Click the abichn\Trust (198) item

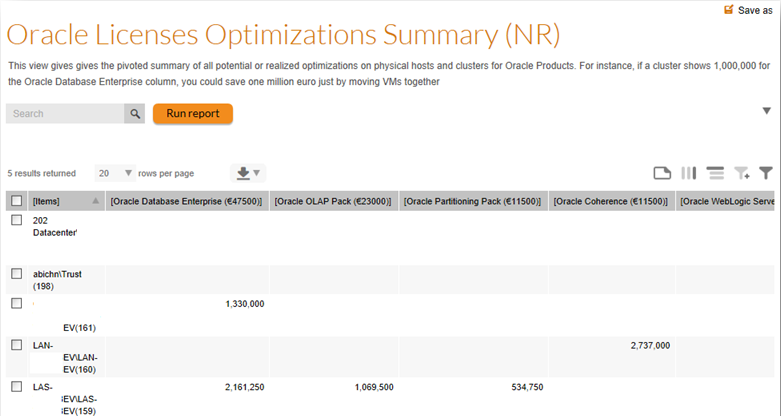click(x=57, y=280)
